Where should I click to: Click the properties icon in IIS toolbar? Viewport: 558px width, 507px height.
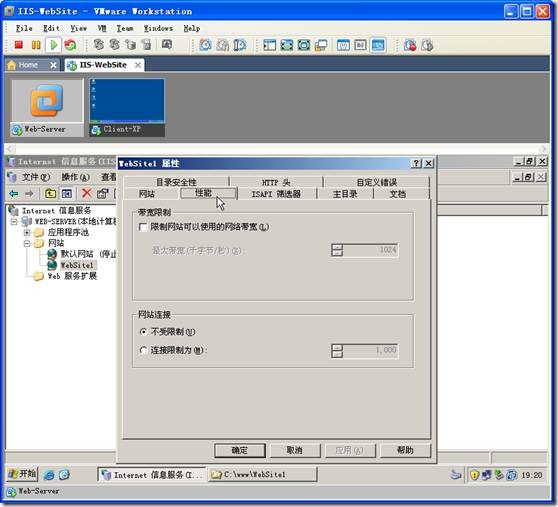(102, 194)
